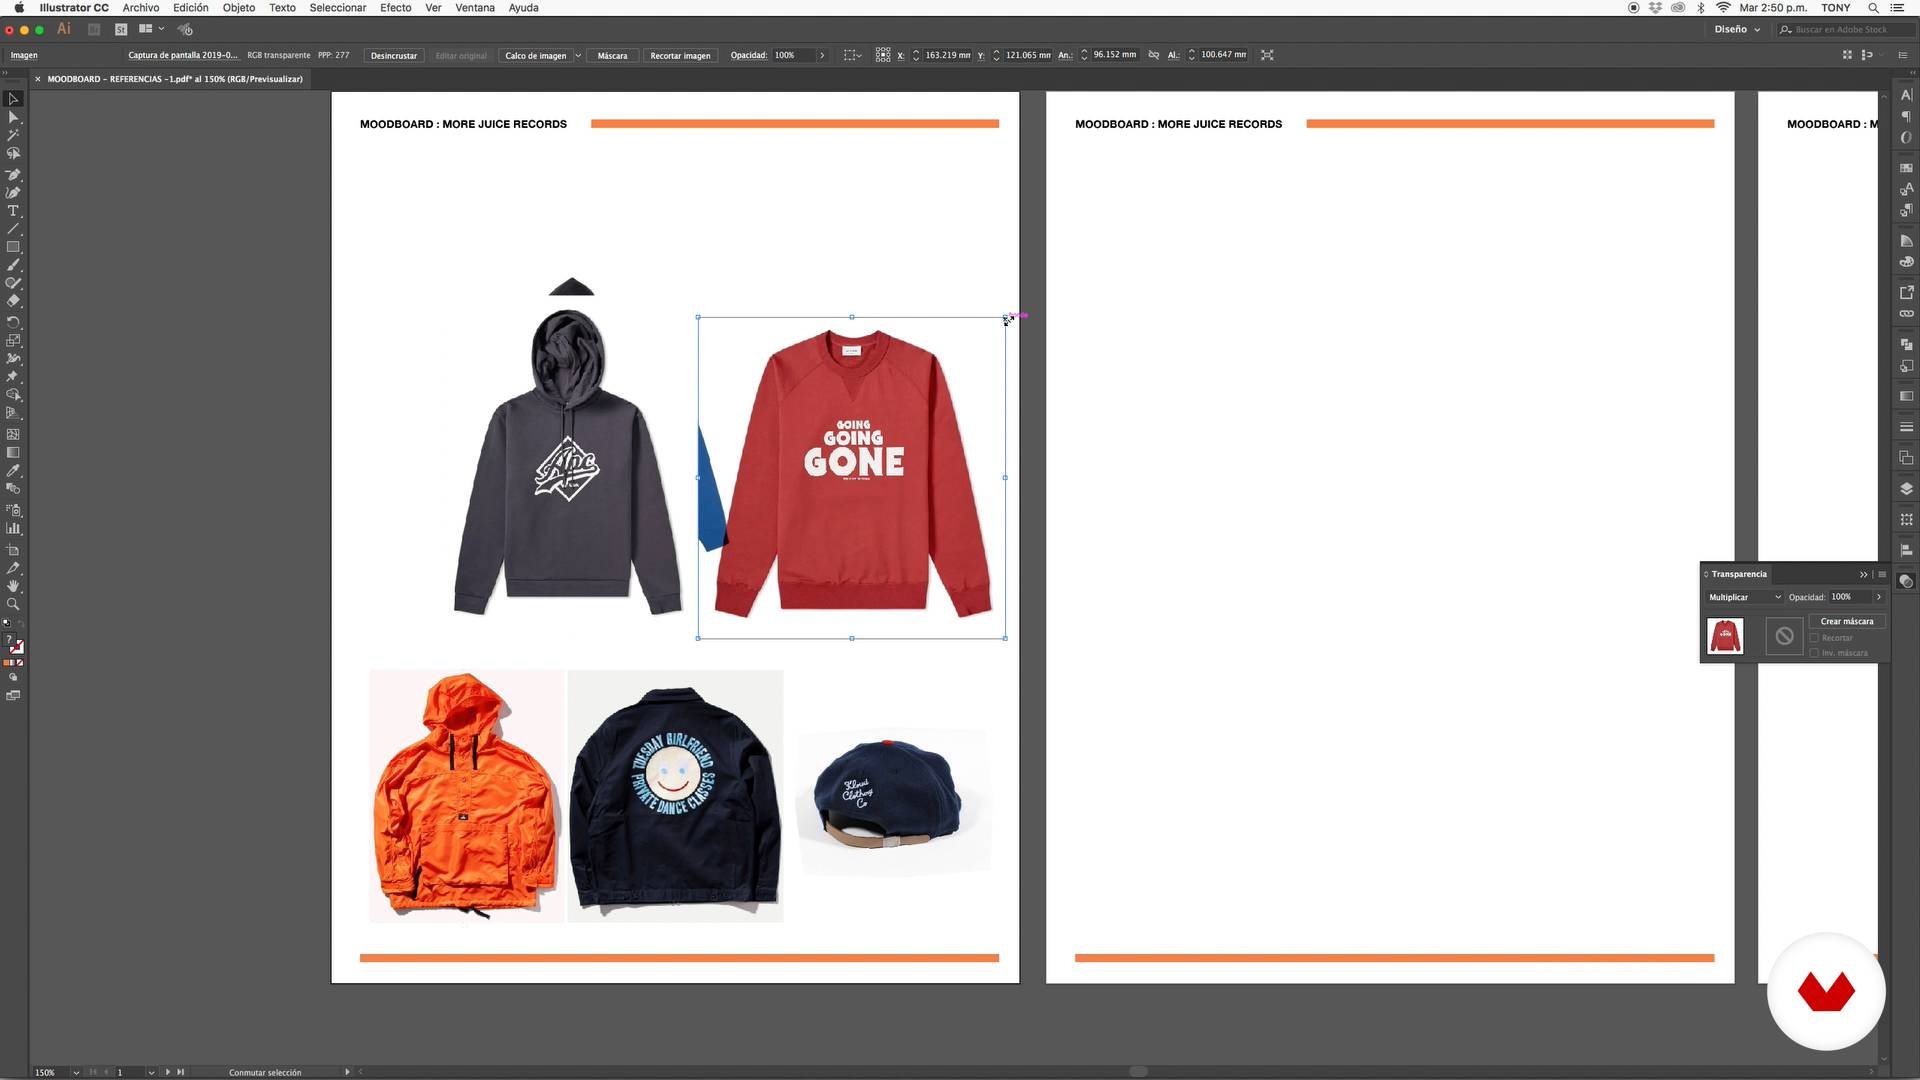Open the Edición menu
Image resolution: width=1920 pixels, height=1080 pixels.
coord(190,7)
